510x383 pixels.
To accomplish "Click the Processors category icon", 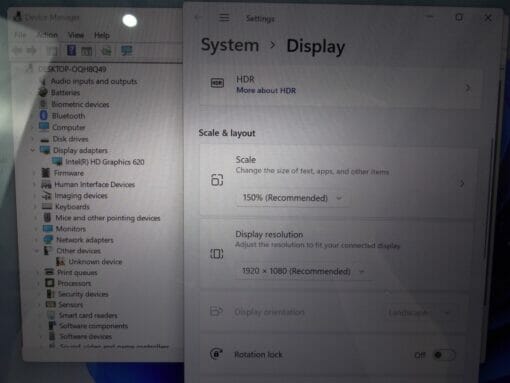I will point(50,283).
